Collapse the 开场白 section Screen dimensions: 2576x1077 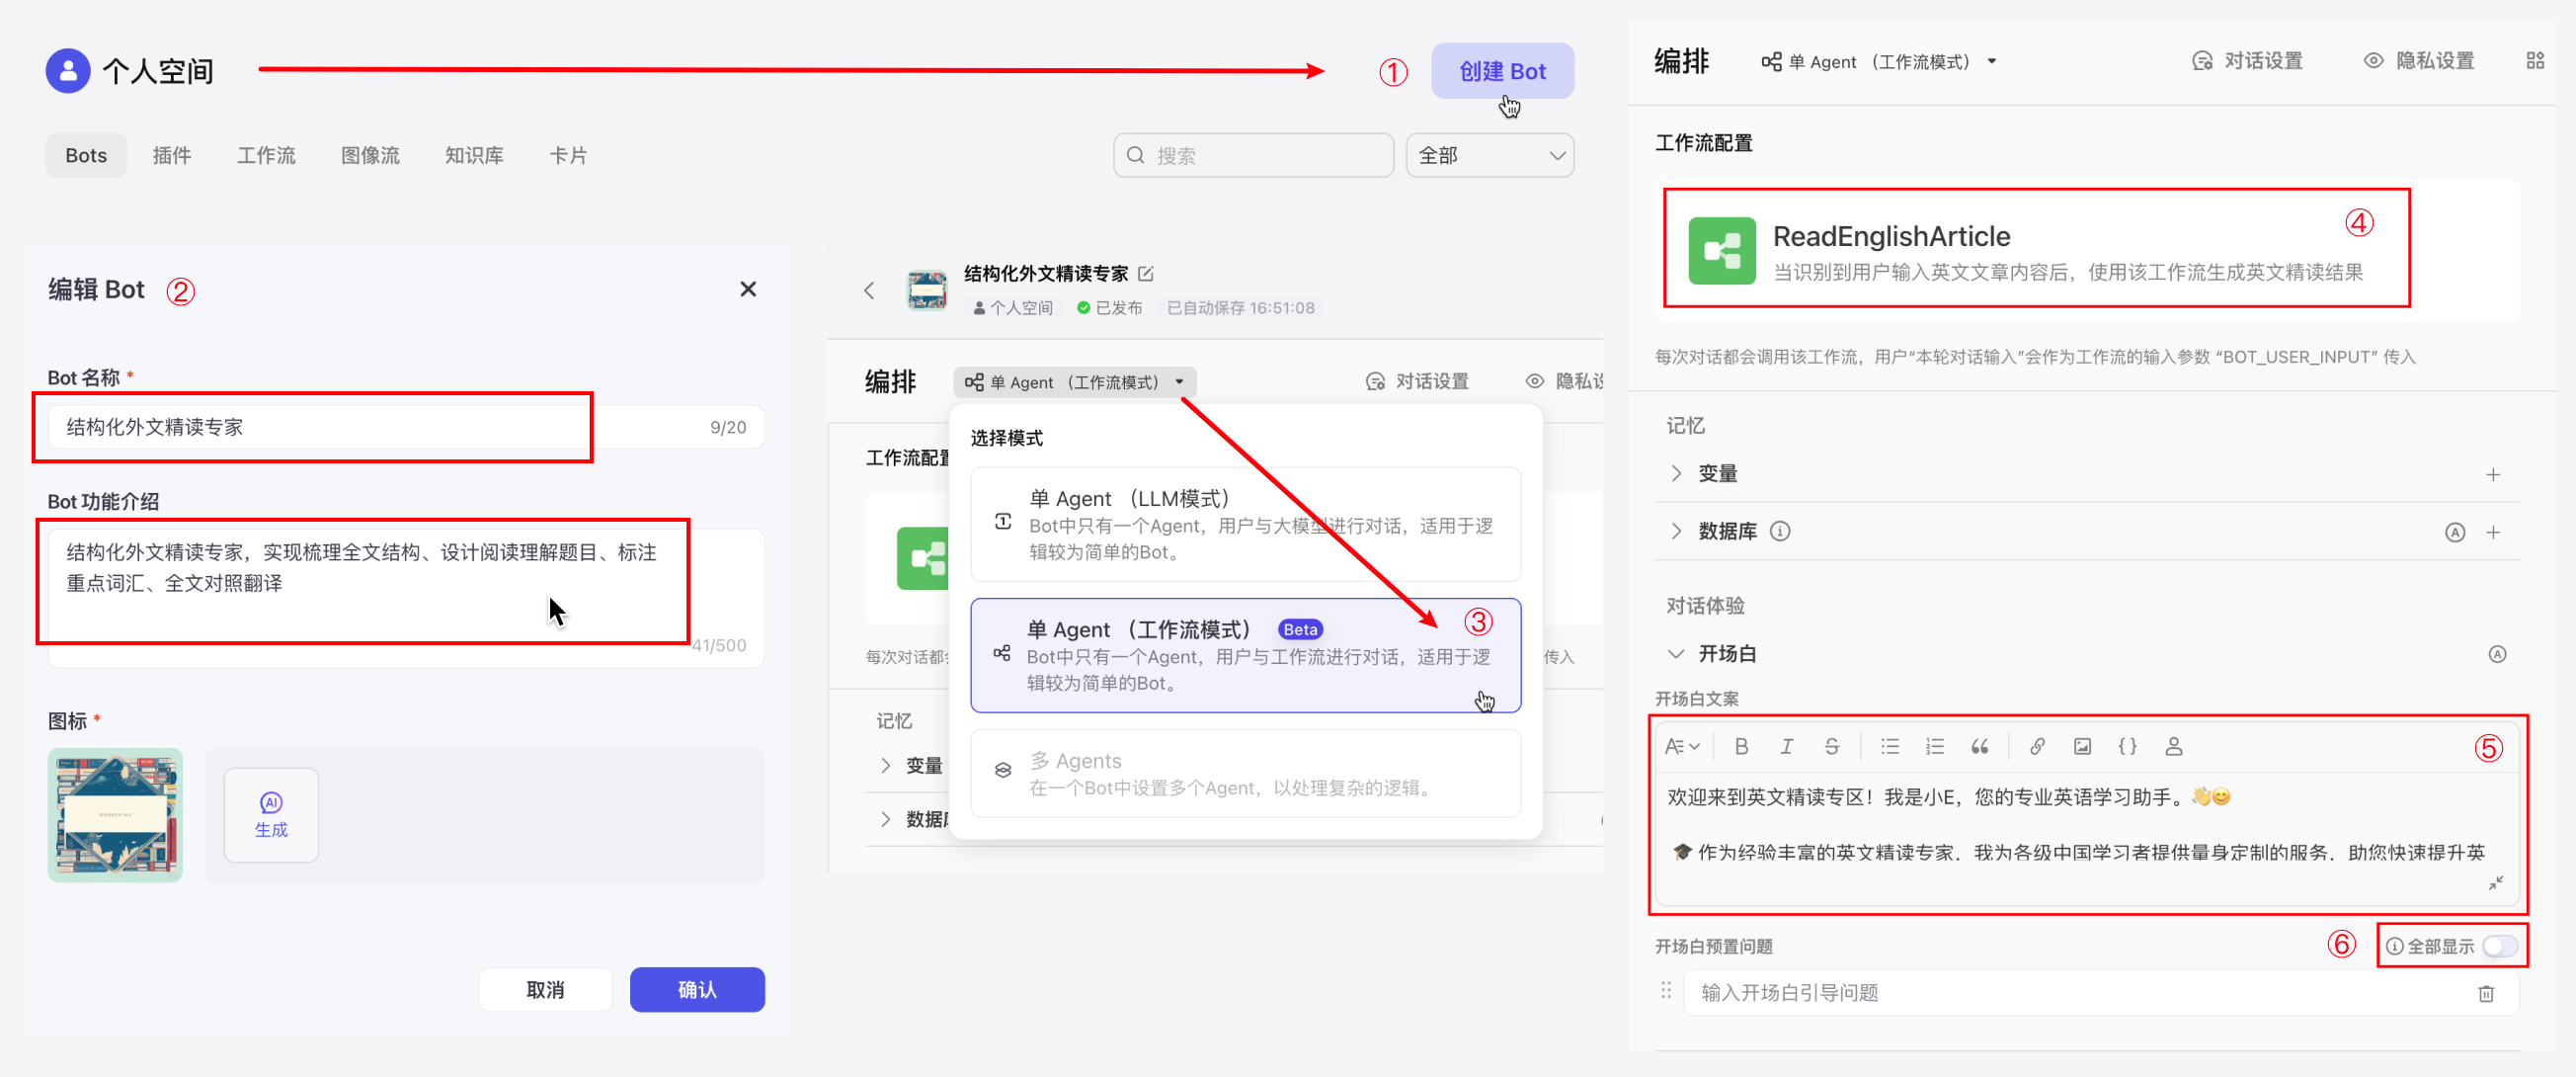click(1677, 653)
